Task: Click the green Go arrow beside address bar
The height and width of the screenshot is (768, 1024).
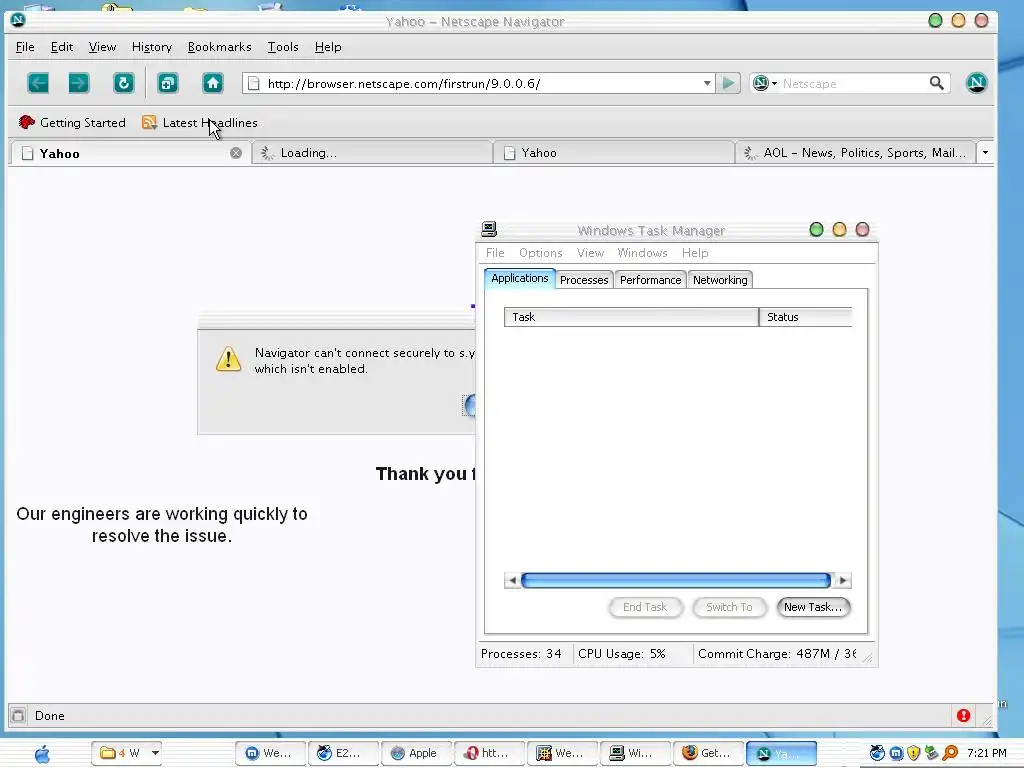Action: (x=728, y=83)
